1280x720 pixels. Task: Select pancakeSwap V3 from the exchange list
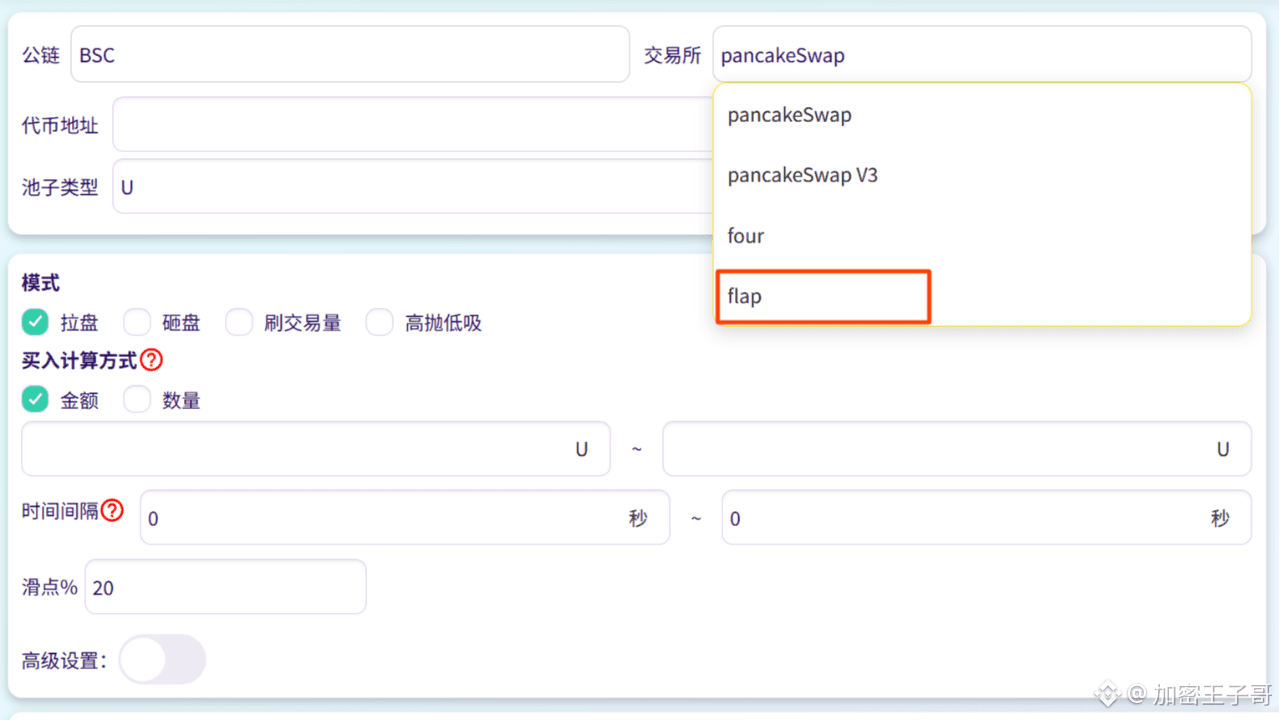click(x=983, y=175)
